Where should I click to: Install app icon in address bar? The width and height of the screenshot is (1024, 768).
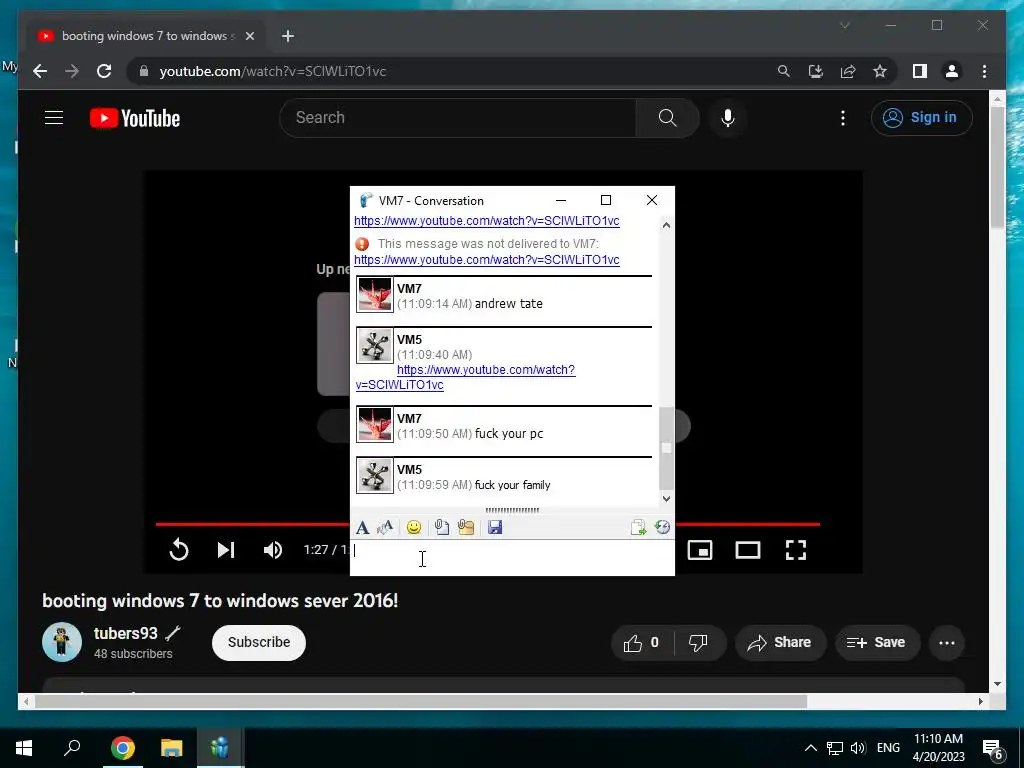tap(816, 71)
